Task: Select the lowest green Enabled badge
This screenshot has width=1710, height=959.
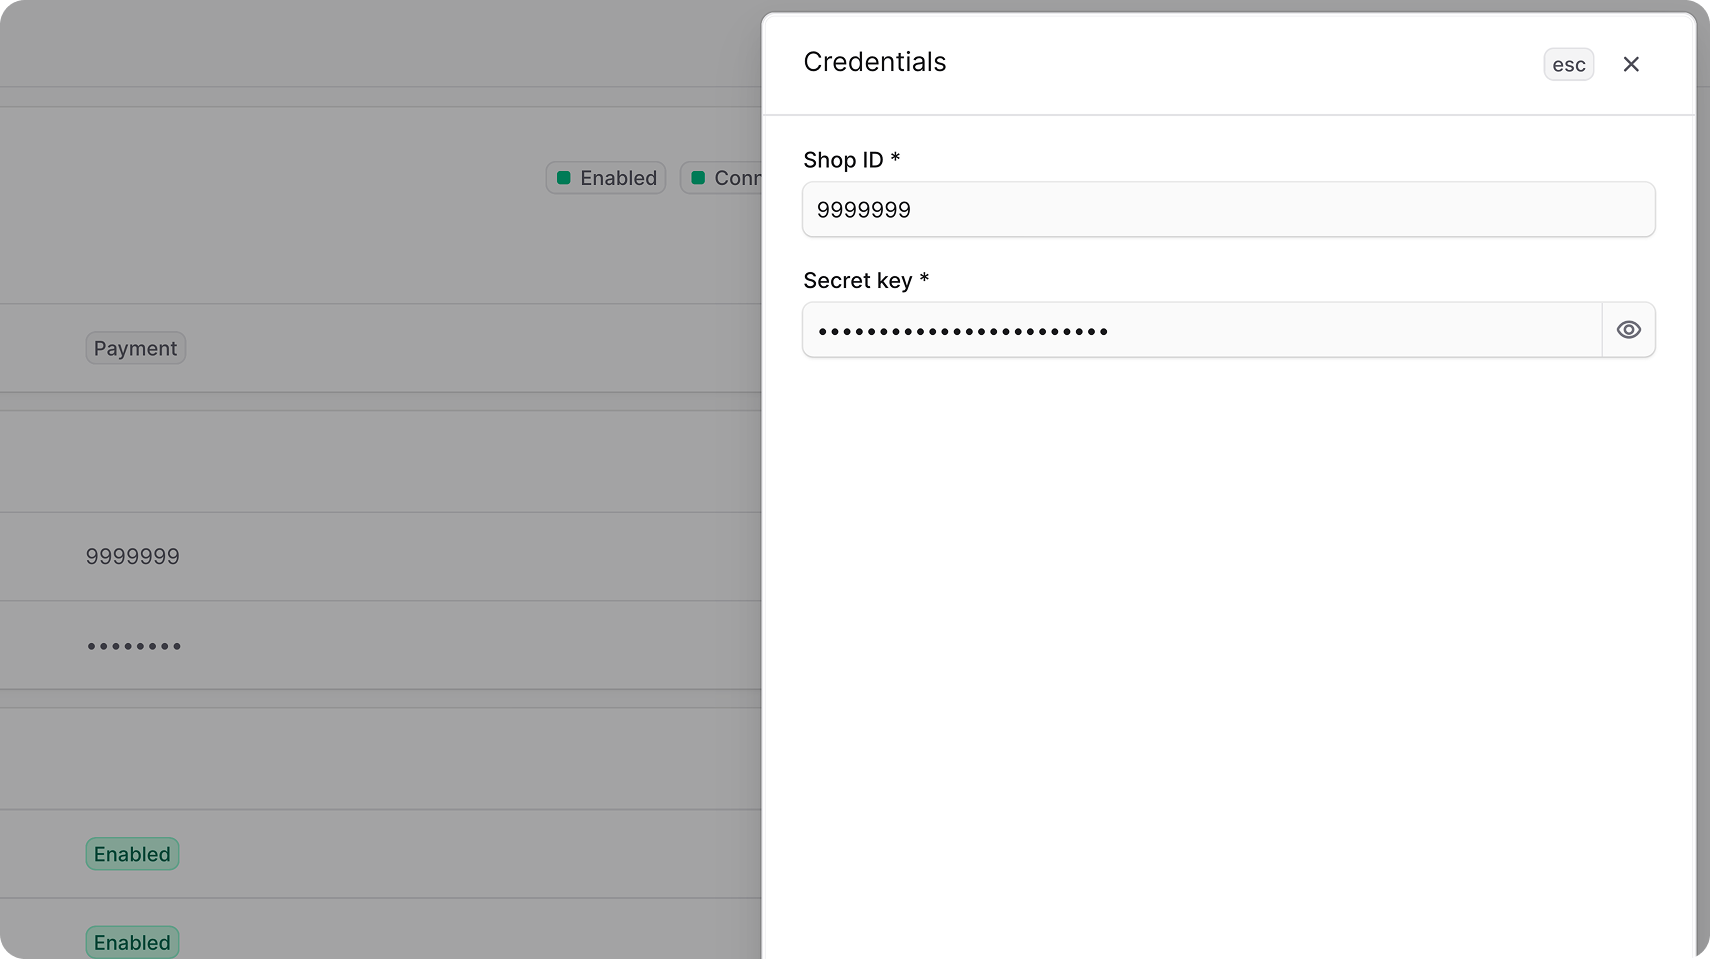Action: (x=132, y=942)
